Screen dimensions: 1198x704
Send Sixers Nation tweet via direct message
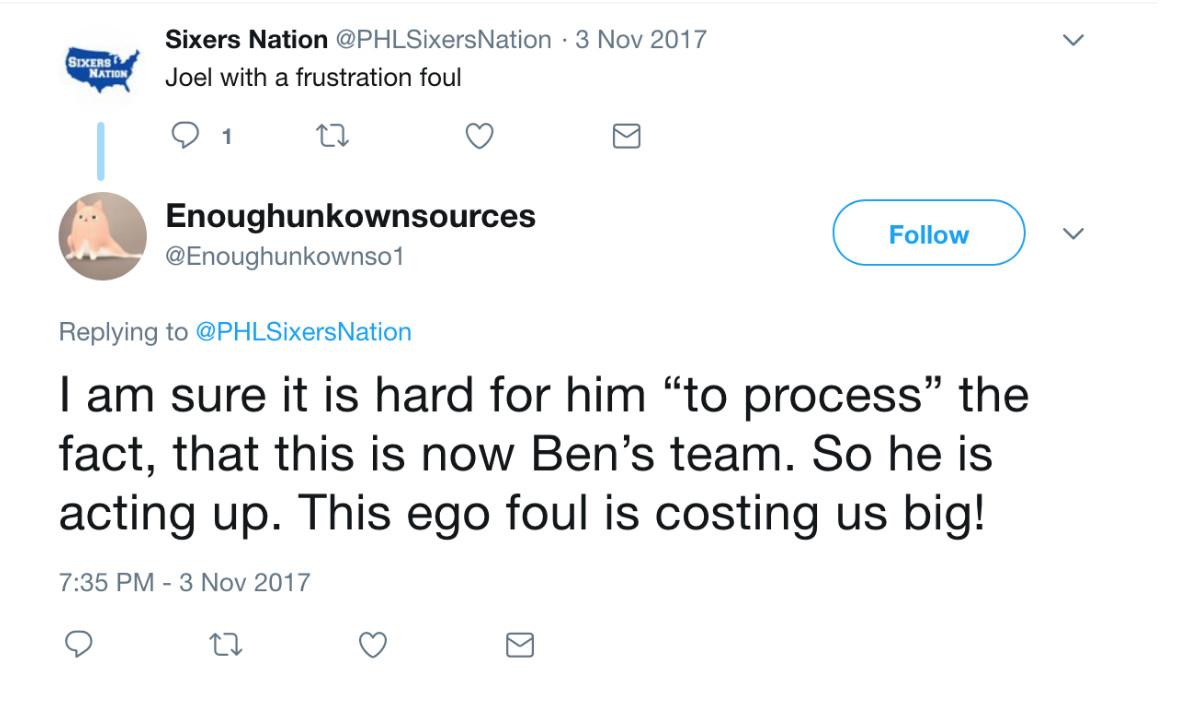pos(625,136)
